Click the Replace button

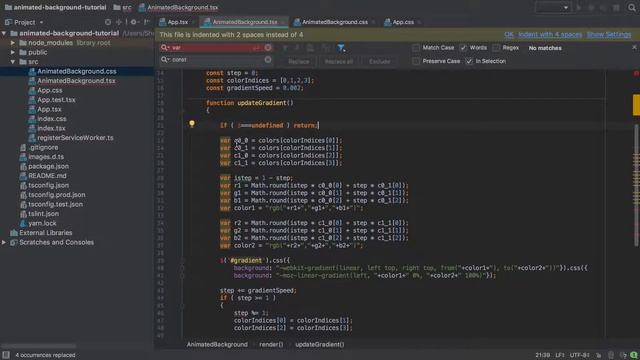pos(298,62)
